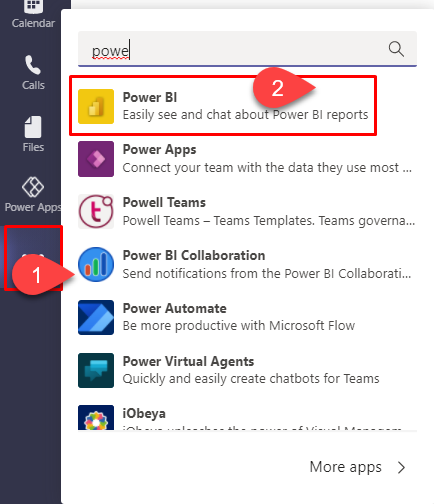This screenshot has width=434, height=504.
Task: Click the search magnifier icon
Action: [396, 49]
